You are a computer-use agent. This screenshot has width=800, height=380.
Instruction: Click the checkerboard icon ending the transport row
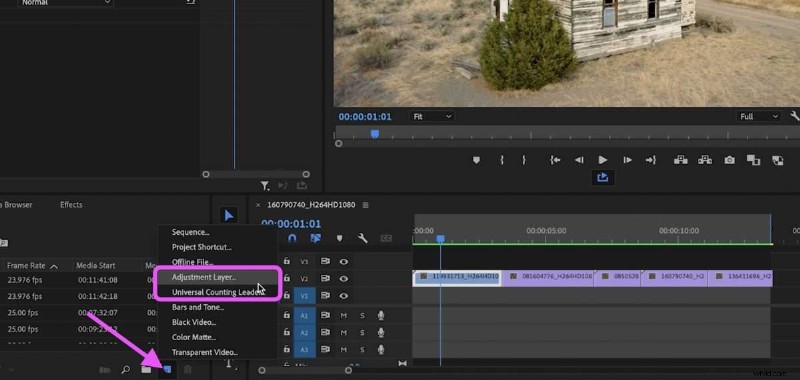[778, 161]
